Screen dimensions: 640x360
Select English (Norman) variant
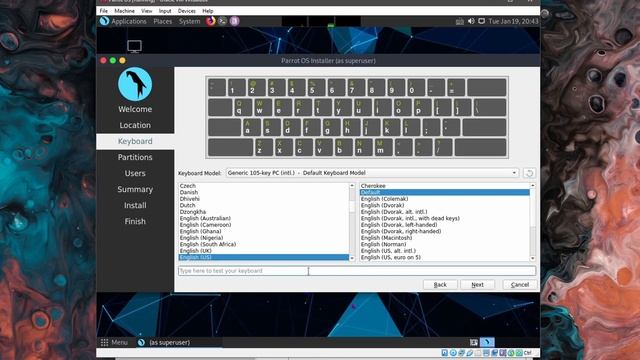444,244
